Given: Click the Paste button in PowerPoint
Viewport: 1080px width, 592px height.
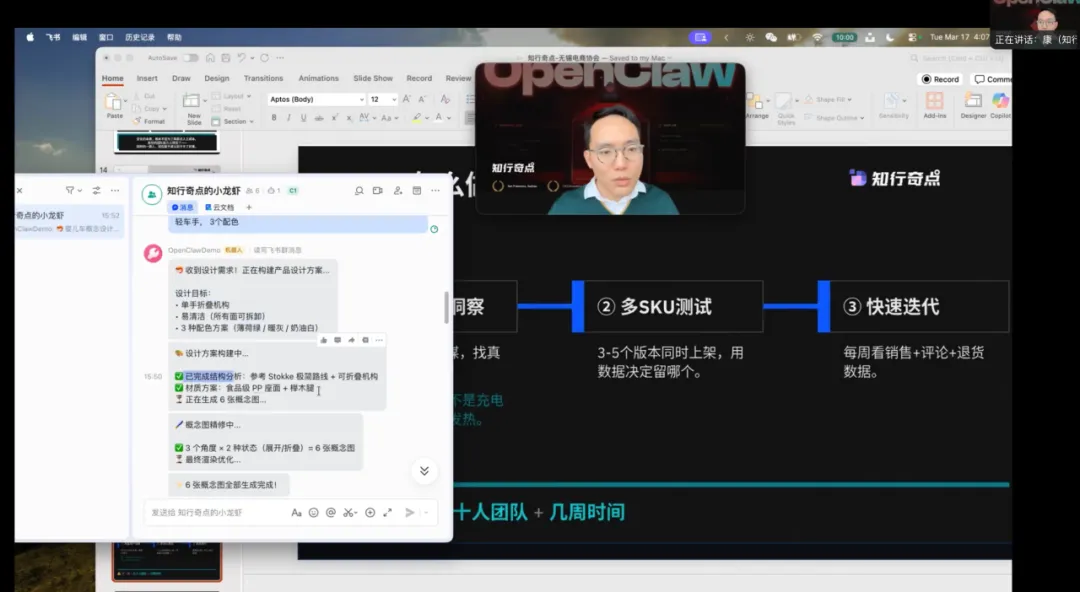Looking at the screenshot, I should pyautogui.click(x=114, y=106).
